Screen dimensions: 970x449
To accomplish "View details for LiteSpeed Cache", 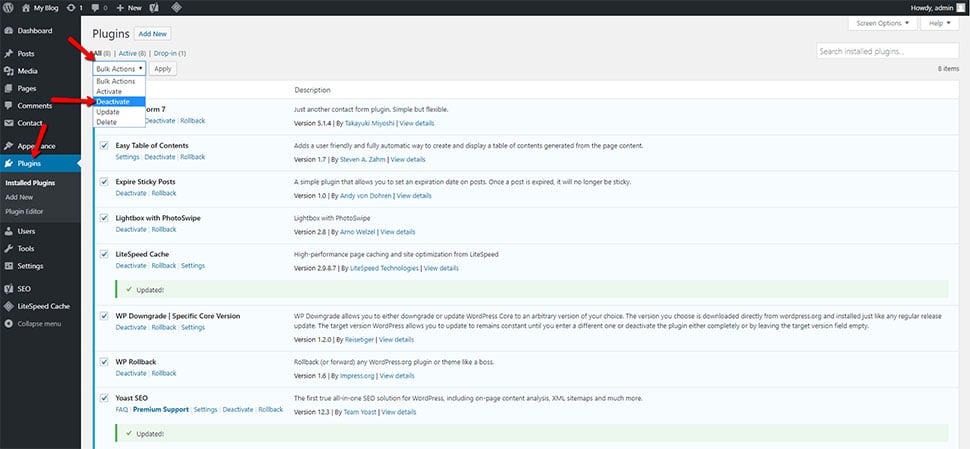I will click(441, 268).
